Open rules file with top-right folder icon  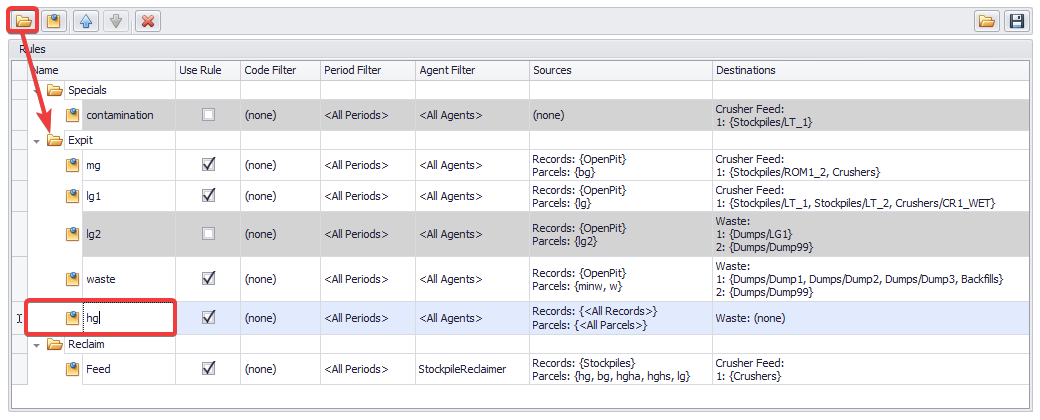click(x=987, y=20)
